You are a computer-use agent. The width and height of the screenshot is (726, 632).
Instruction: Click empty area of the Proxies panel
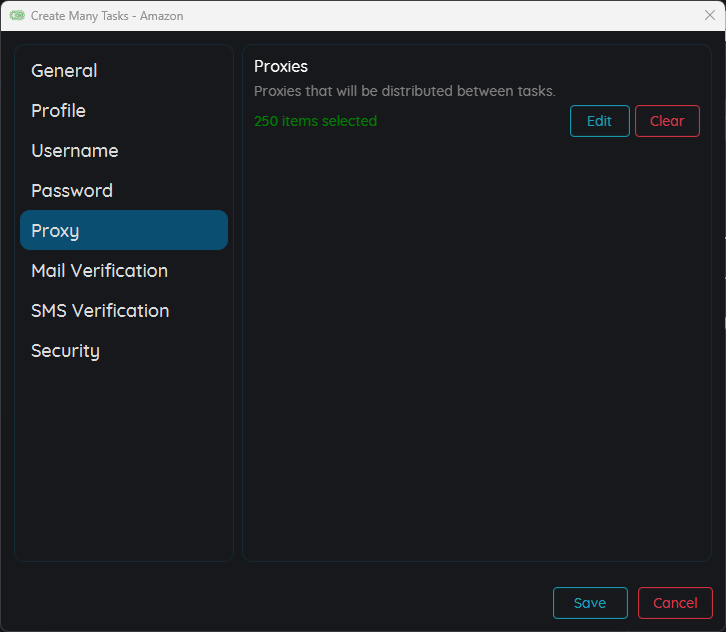coord(476,350)
